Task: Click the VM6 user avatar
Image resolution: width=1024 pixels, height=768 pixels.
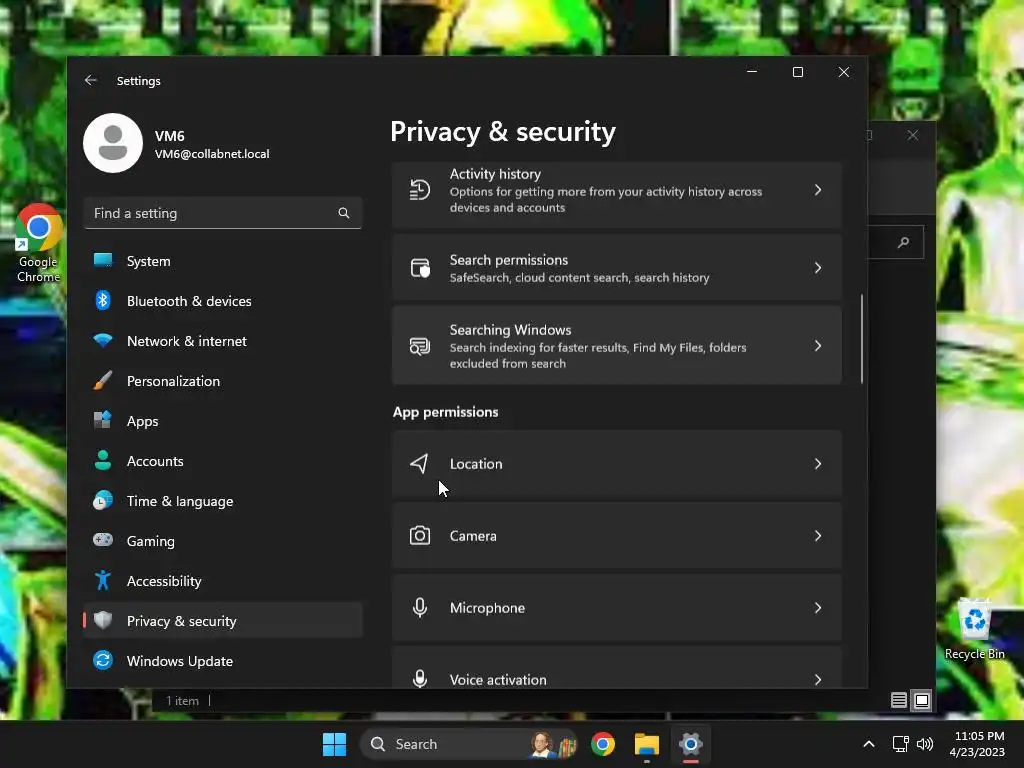Action: pos(113,143)
